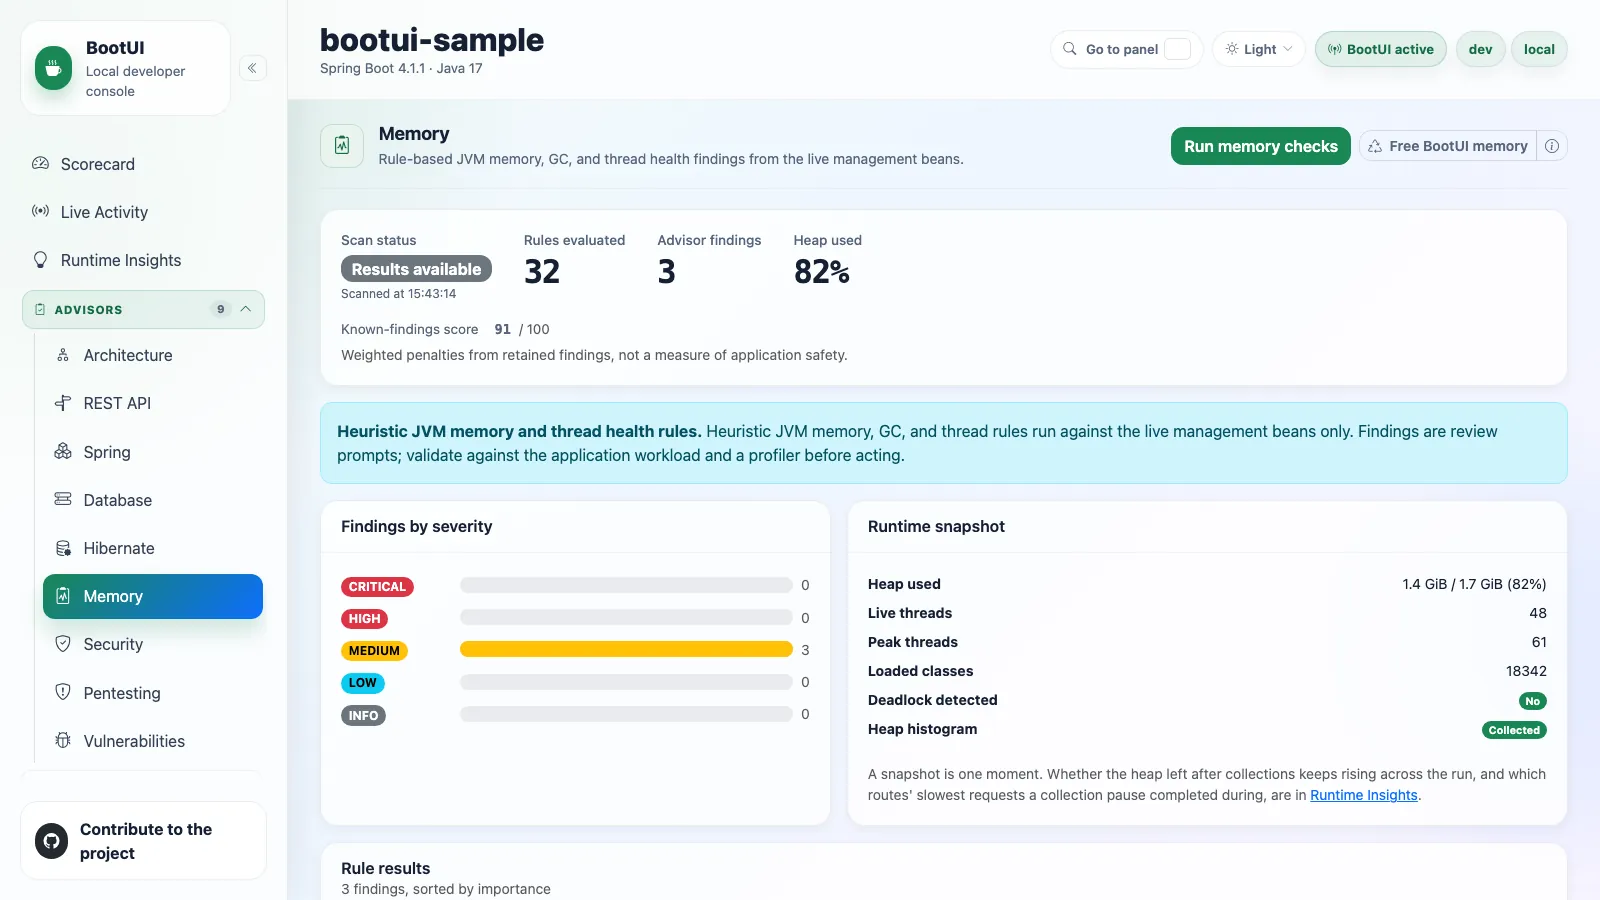Open the Vulnerabilities advisor
This screenshot has width=1600, height=900.
(x=153, y=741)
